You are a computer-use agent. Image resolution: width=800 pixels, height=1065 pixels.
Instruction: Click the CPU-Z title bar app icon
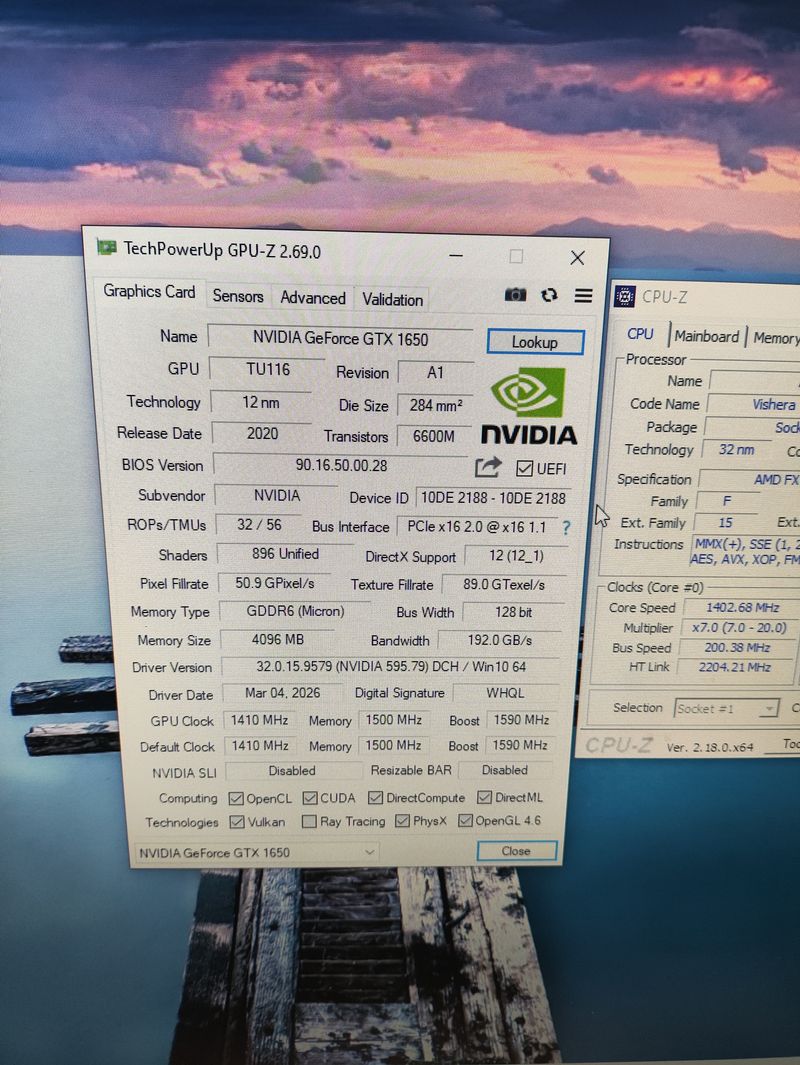[x=624, y=296]
